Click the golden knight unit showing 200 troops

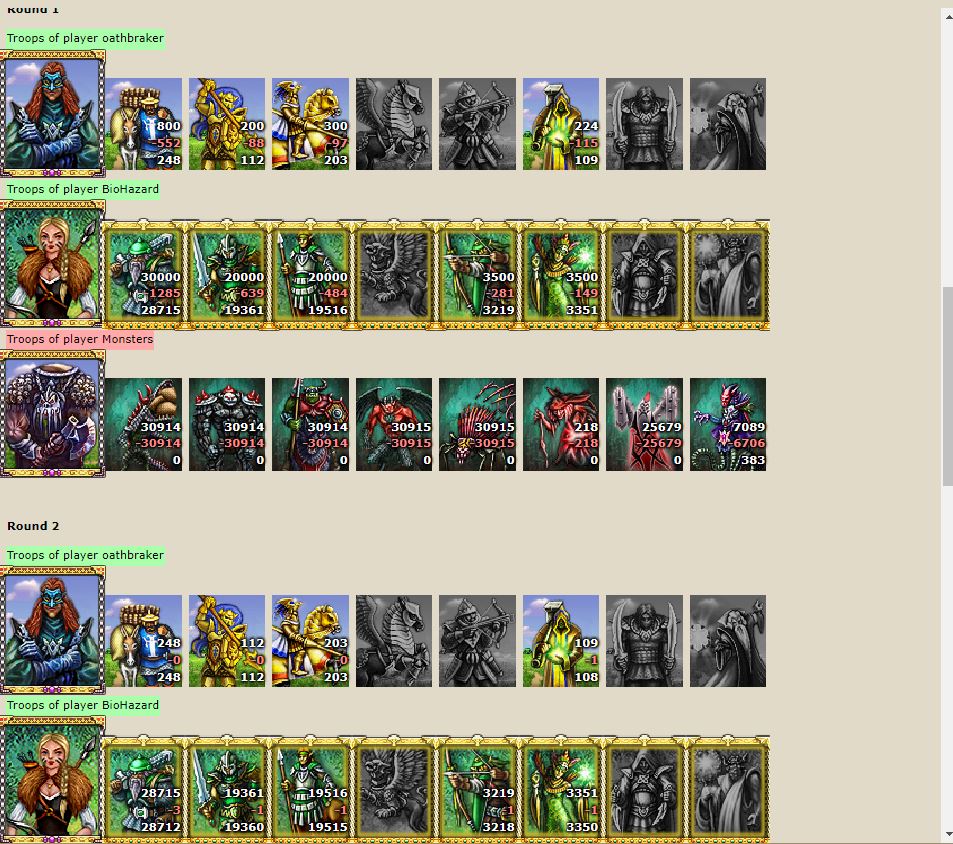pyautogui.click(x=227, y=124)
